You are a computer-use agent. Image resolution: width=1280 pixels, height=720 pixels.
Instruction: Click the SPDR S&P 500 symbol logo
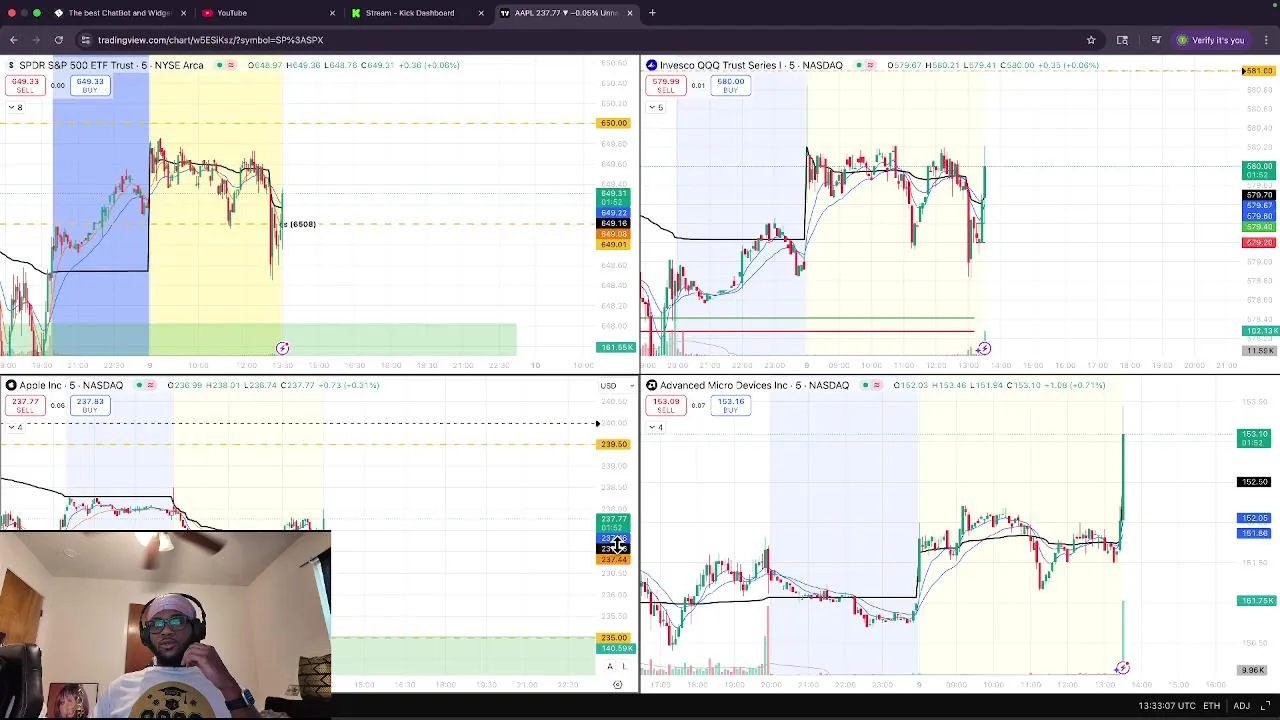tap(10, 65)
